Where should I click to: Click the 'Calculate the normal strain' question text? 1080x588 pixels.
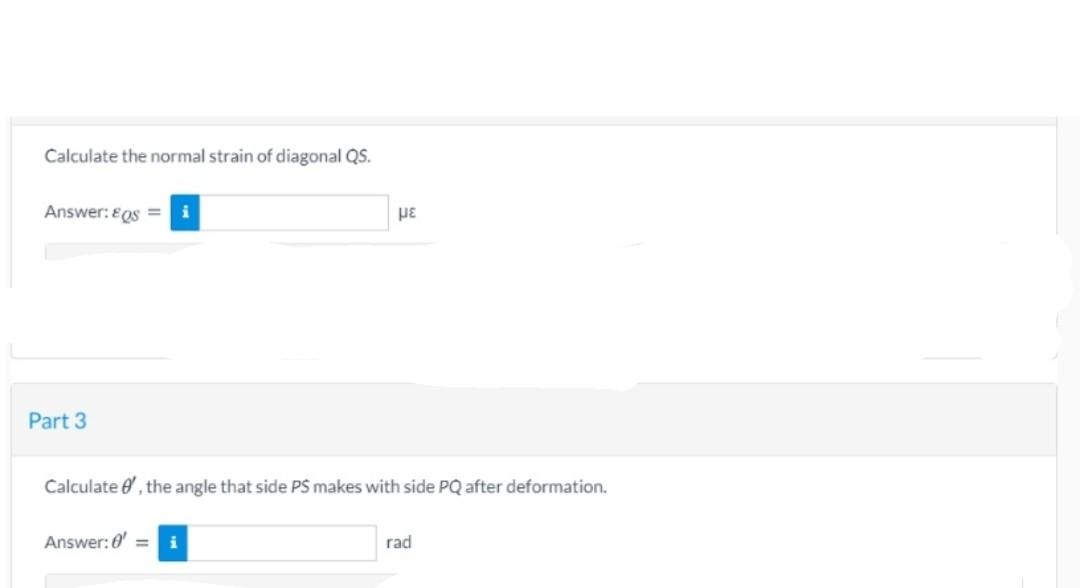tap(207, 156)
